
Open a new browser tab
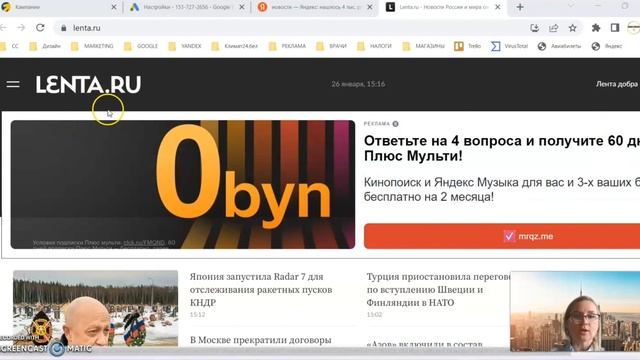520,7
